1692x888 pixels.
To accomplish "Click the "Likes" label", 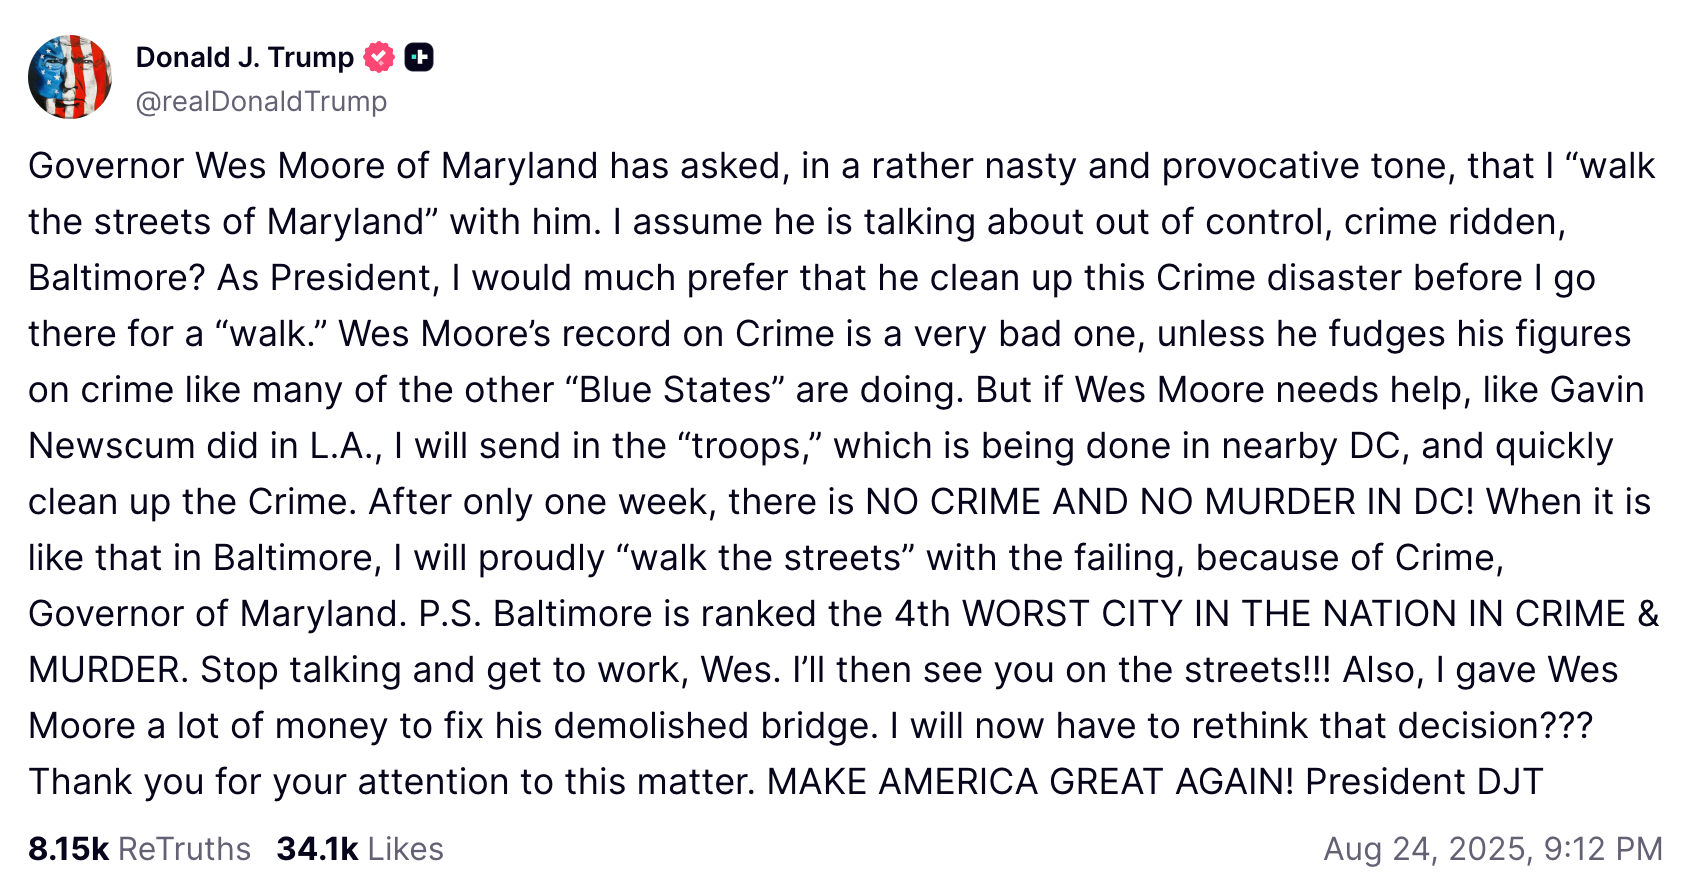I will pos(405,849).
